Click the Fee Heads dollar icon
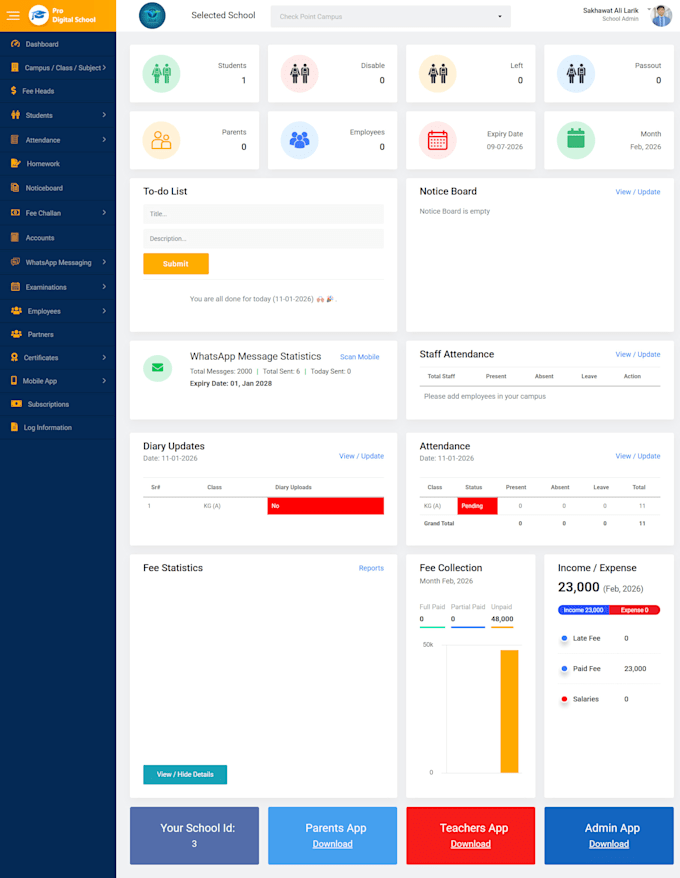 (x=13, y=91)
